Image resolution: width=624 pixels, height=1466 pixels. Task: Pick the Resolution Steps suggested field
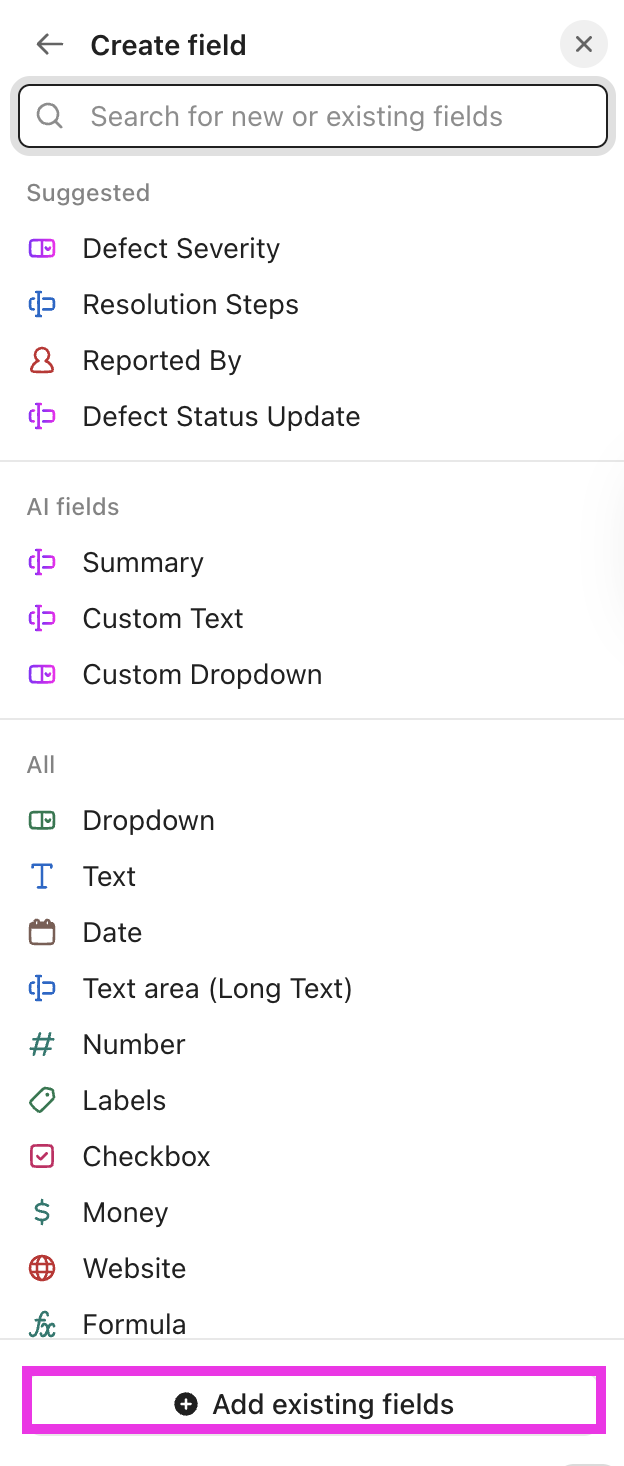(190, 304)
